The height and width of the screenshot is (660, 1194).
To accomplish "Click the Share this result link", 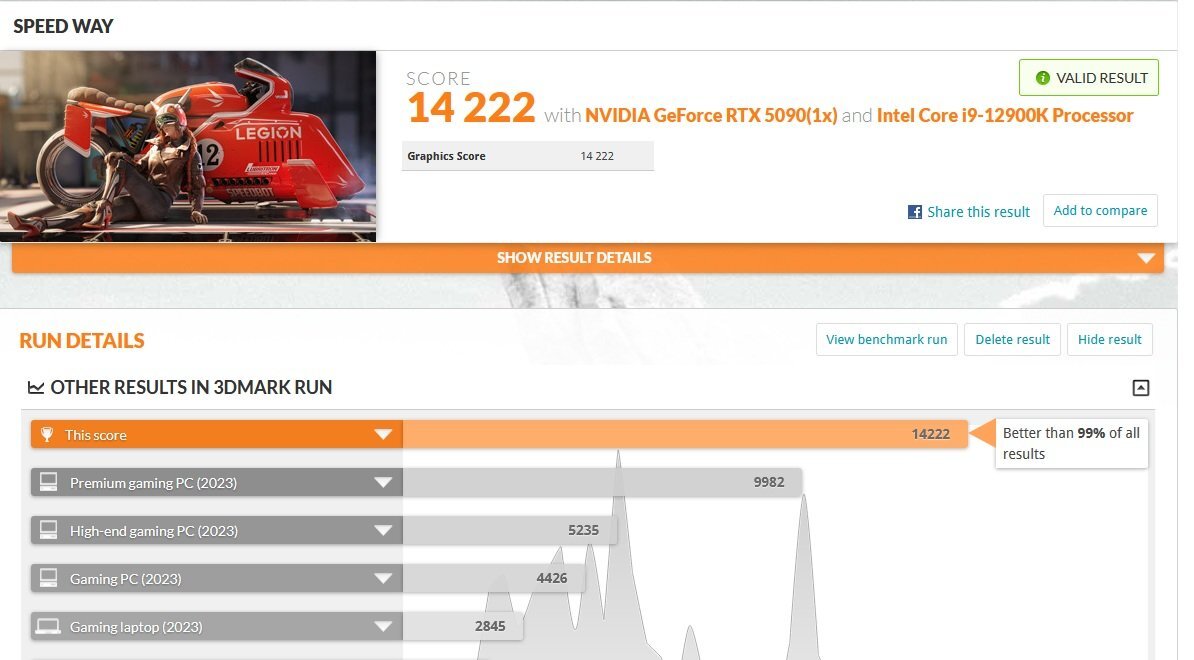I will point(979,212).
